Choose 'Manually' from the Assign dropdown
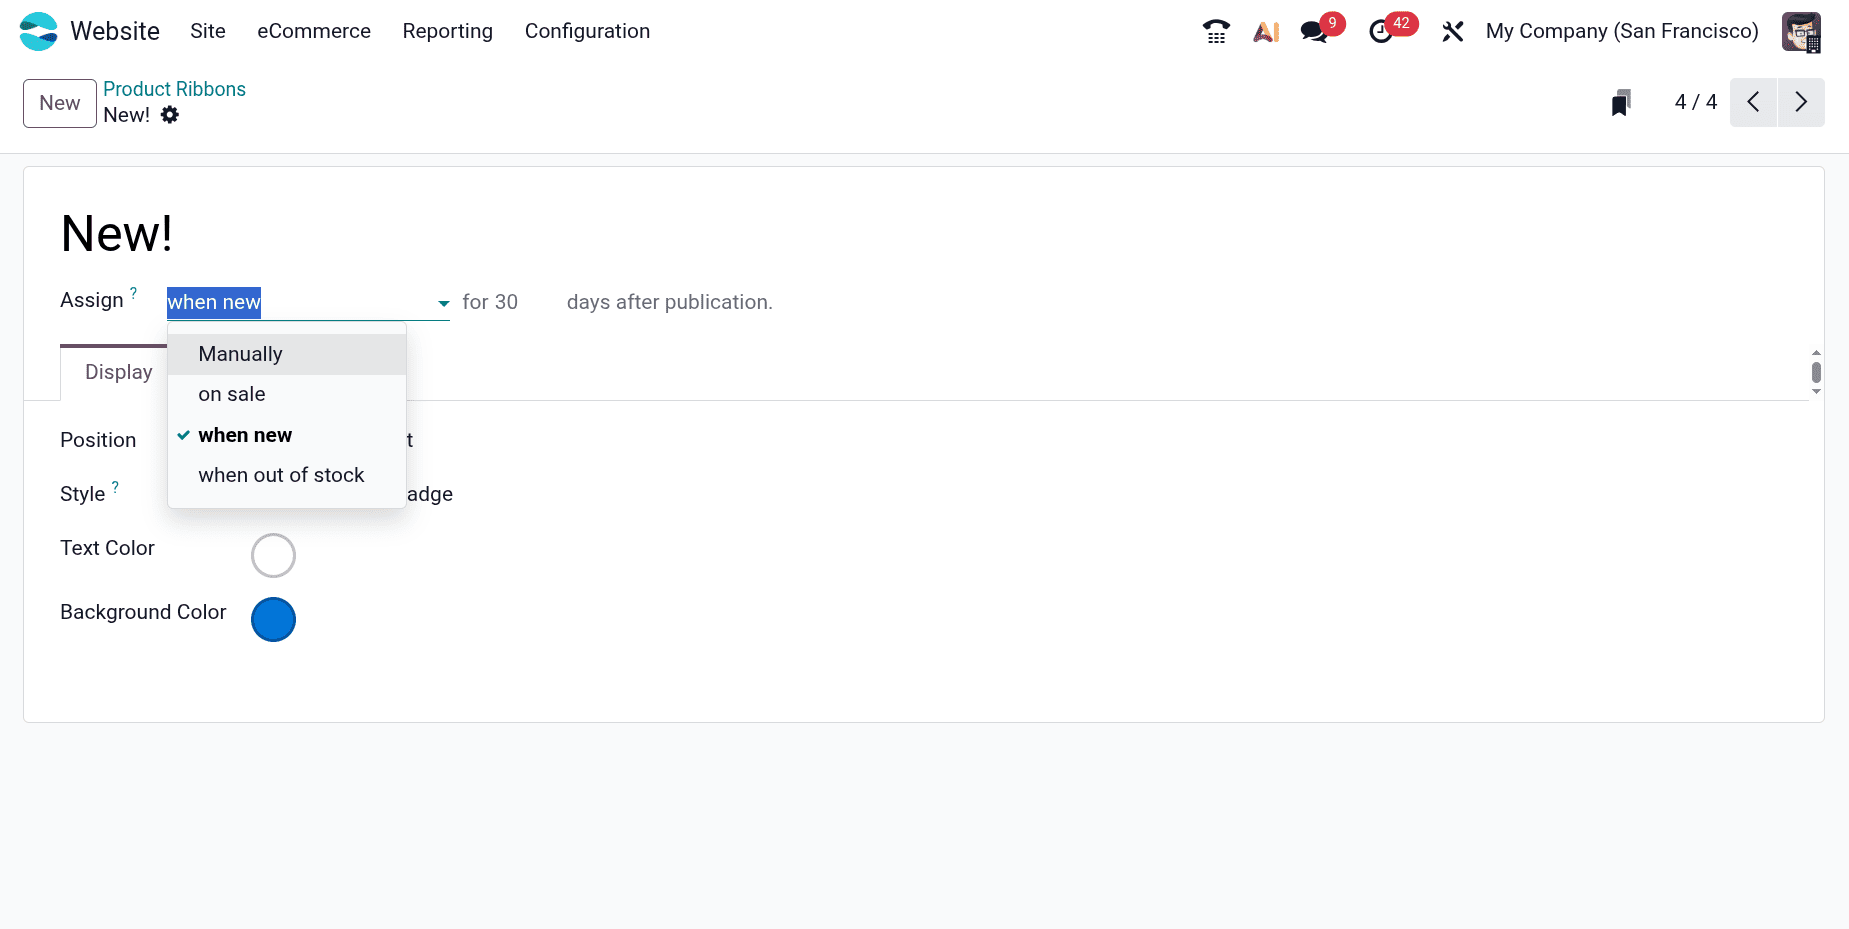 click(240, 354)
